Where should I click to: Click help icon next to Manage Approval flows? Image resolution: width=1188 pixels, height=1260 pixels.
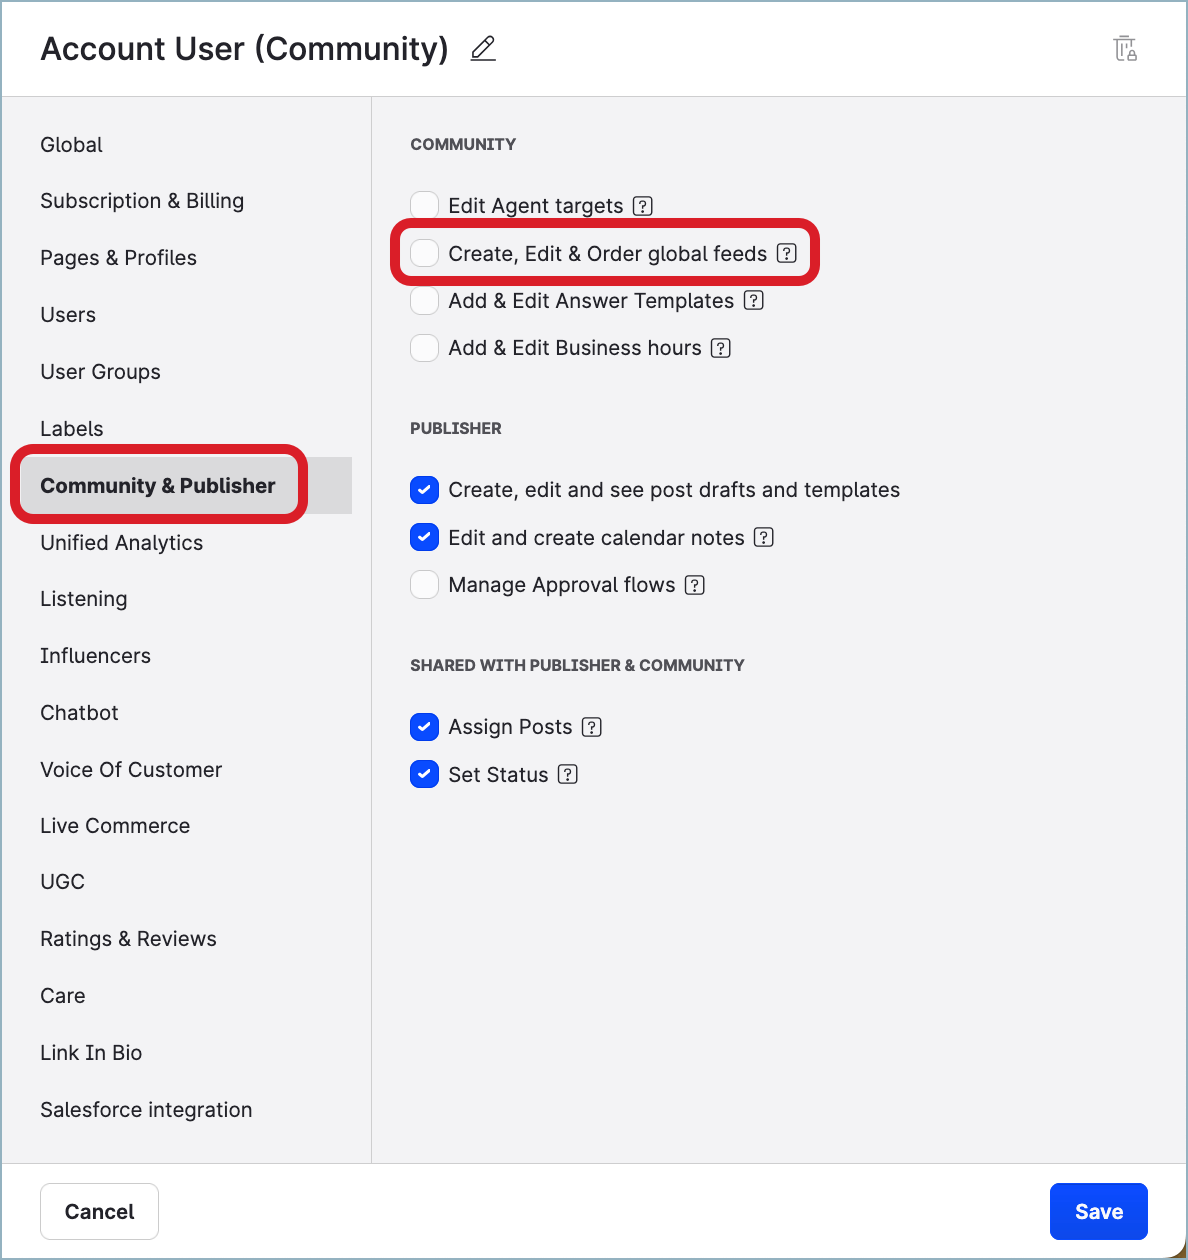695,585
